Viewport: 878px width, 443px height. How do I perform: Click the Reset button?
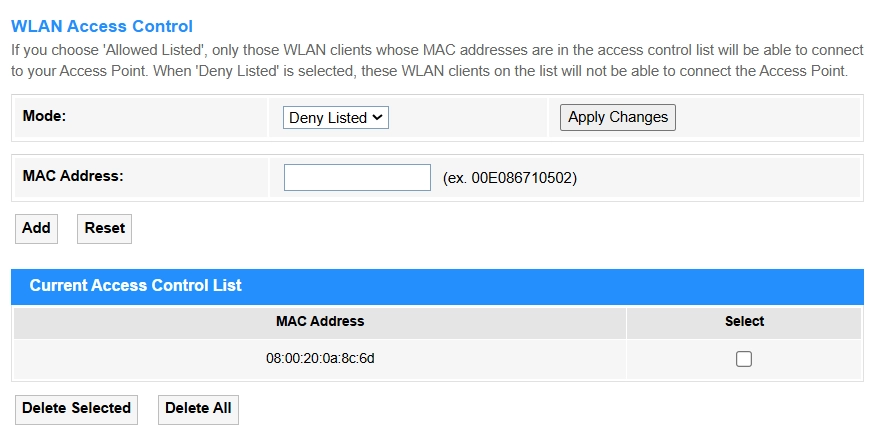104,229
